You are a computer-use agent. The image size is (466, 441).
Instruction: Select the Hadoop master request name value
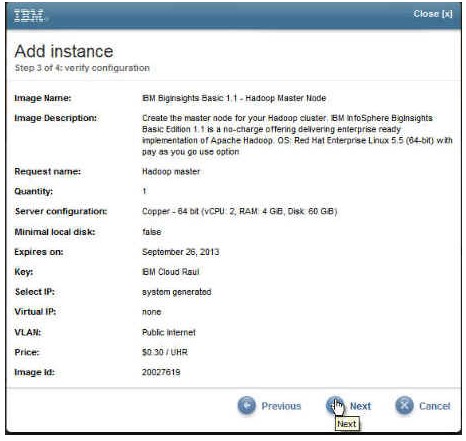point(171,171)
